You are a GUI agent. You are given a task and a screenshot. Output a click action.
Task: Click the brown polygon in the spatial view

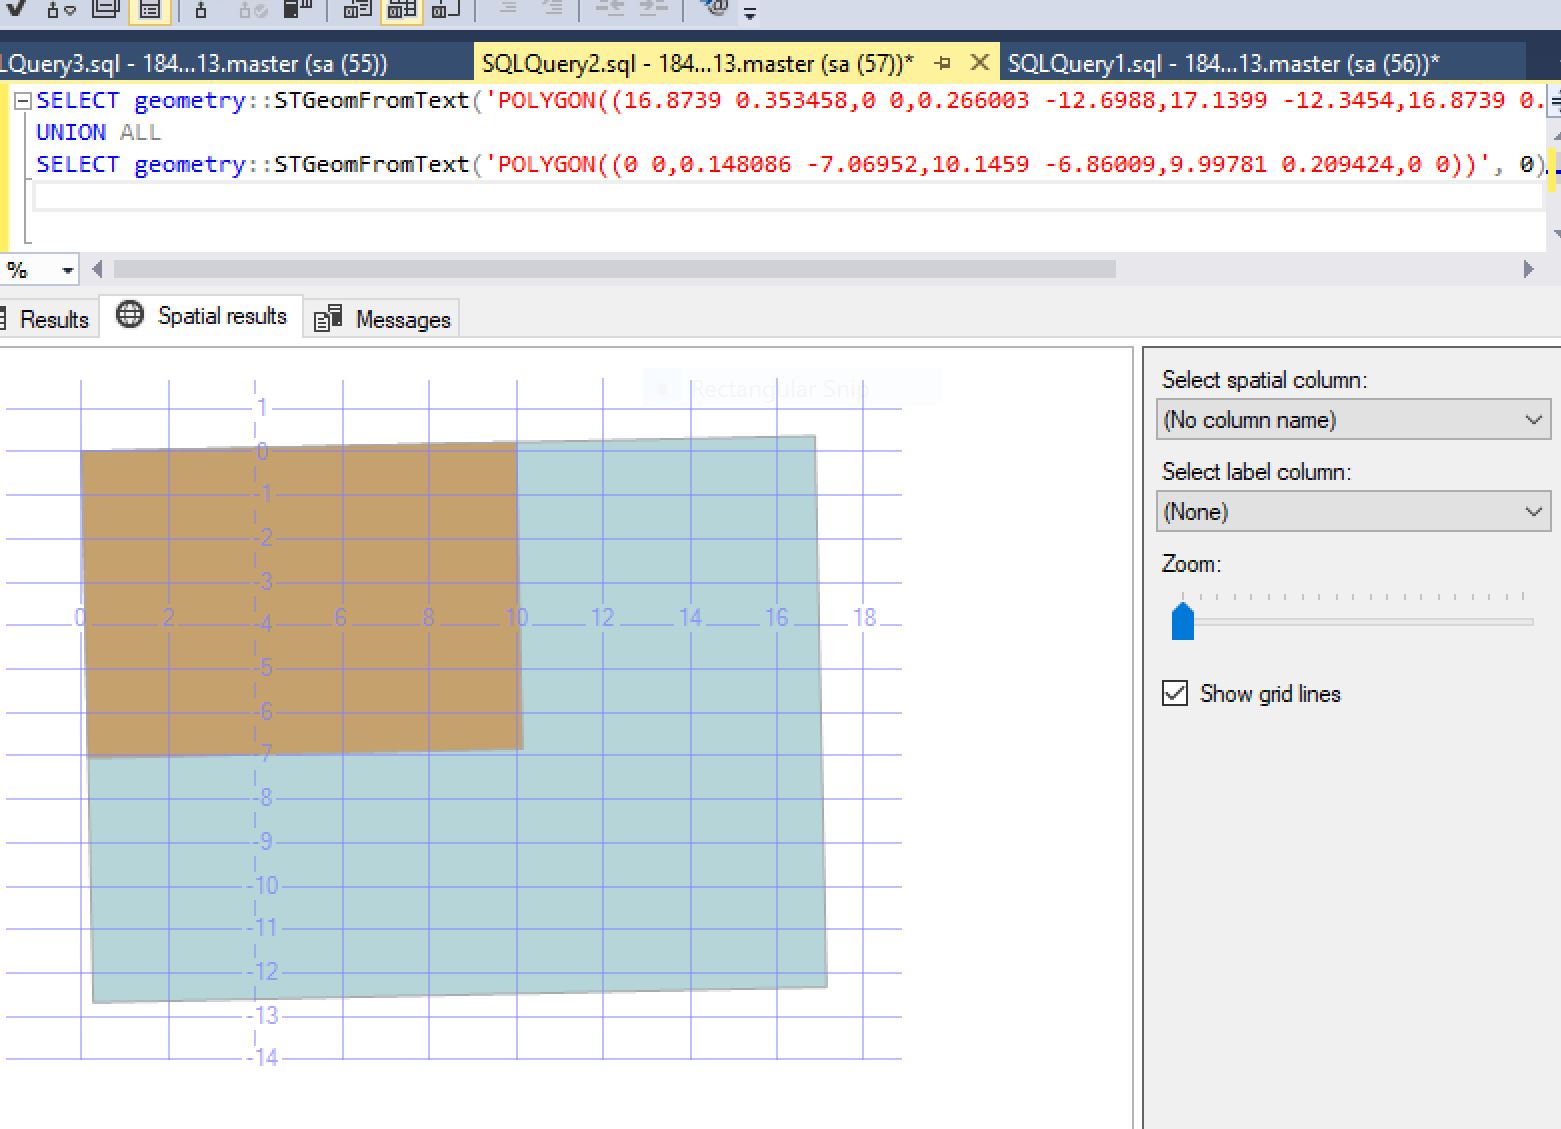(300, 600)
